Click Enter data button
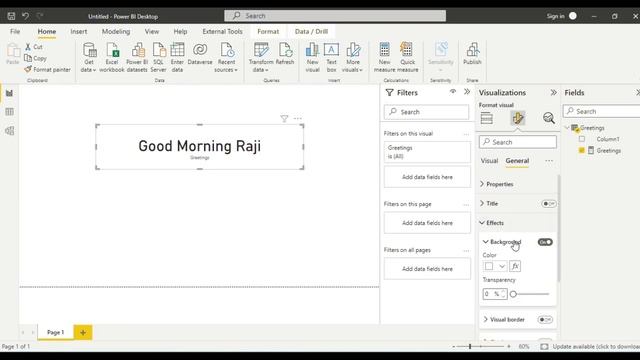 177,58
